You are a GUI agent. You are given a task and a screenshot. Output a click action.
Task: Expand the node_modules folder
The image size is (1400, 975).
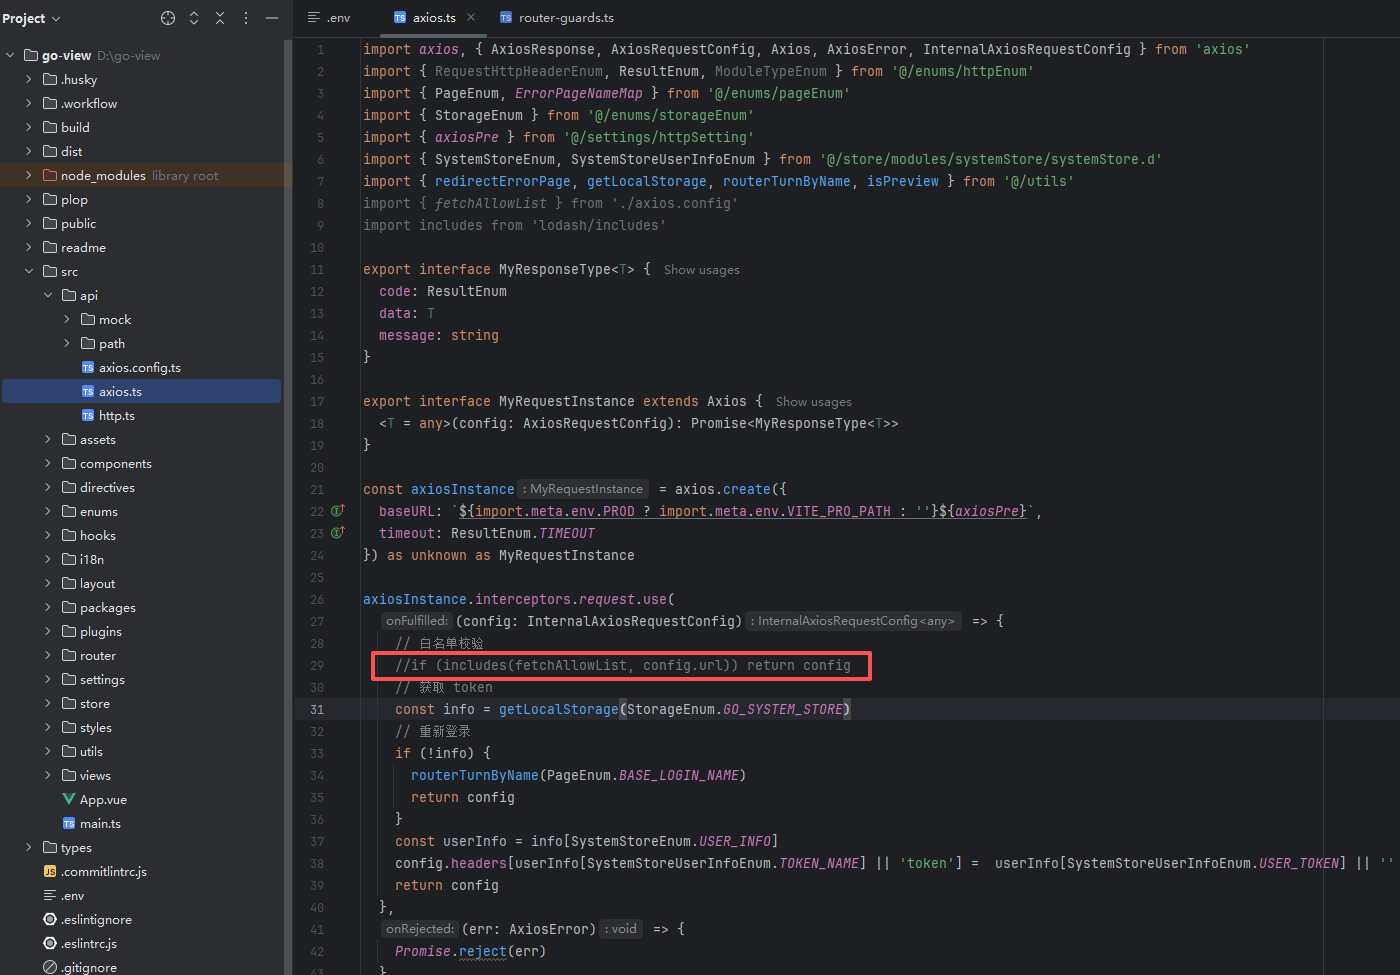point(29,176)
